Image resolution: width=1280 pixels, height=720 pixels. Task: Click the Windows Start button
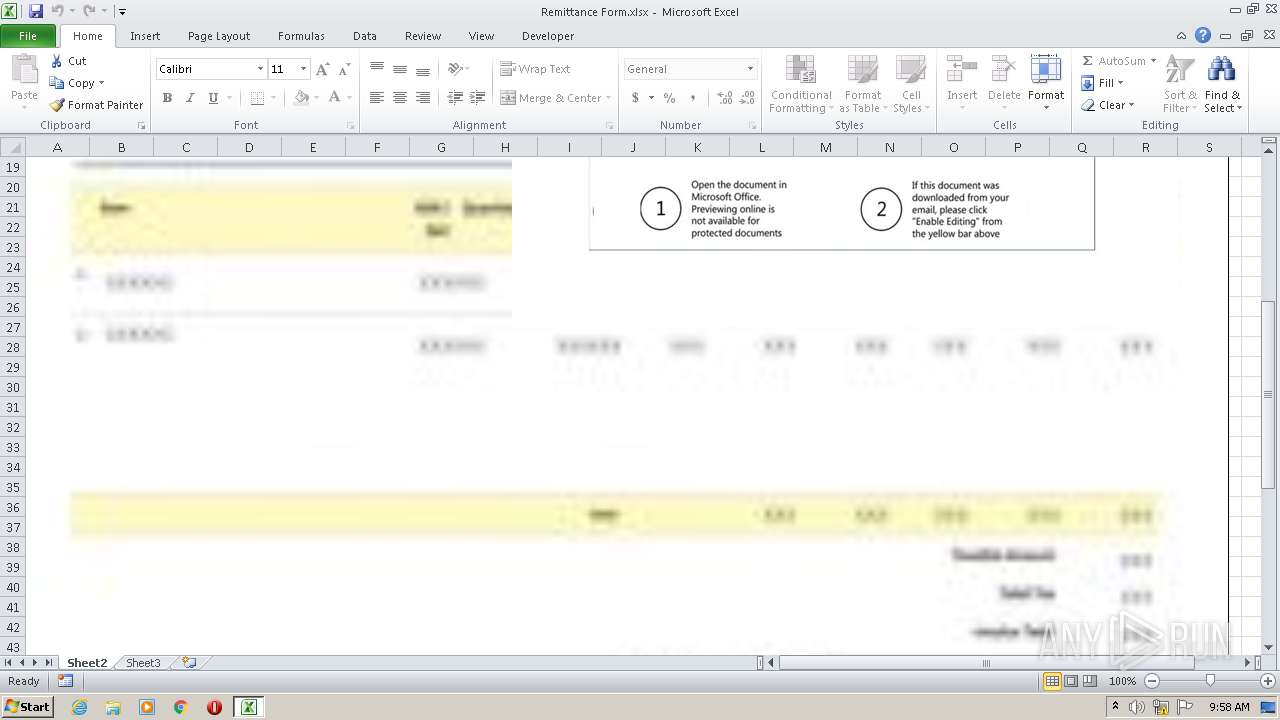click(28, 707)
